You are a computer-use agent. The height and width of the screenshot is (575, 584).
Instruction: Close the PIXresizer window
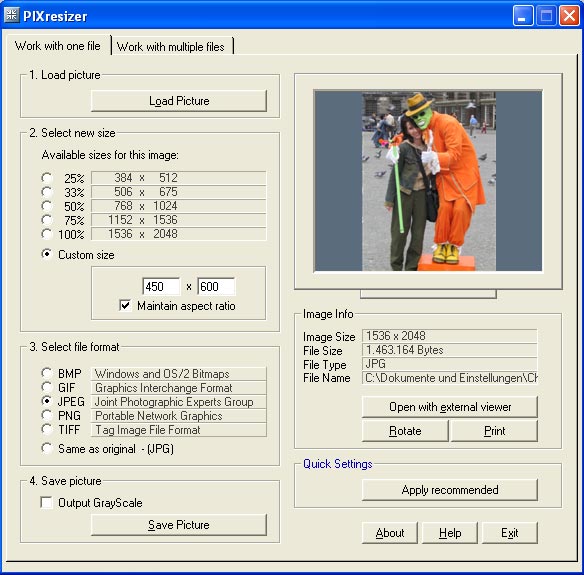point(569,16)
